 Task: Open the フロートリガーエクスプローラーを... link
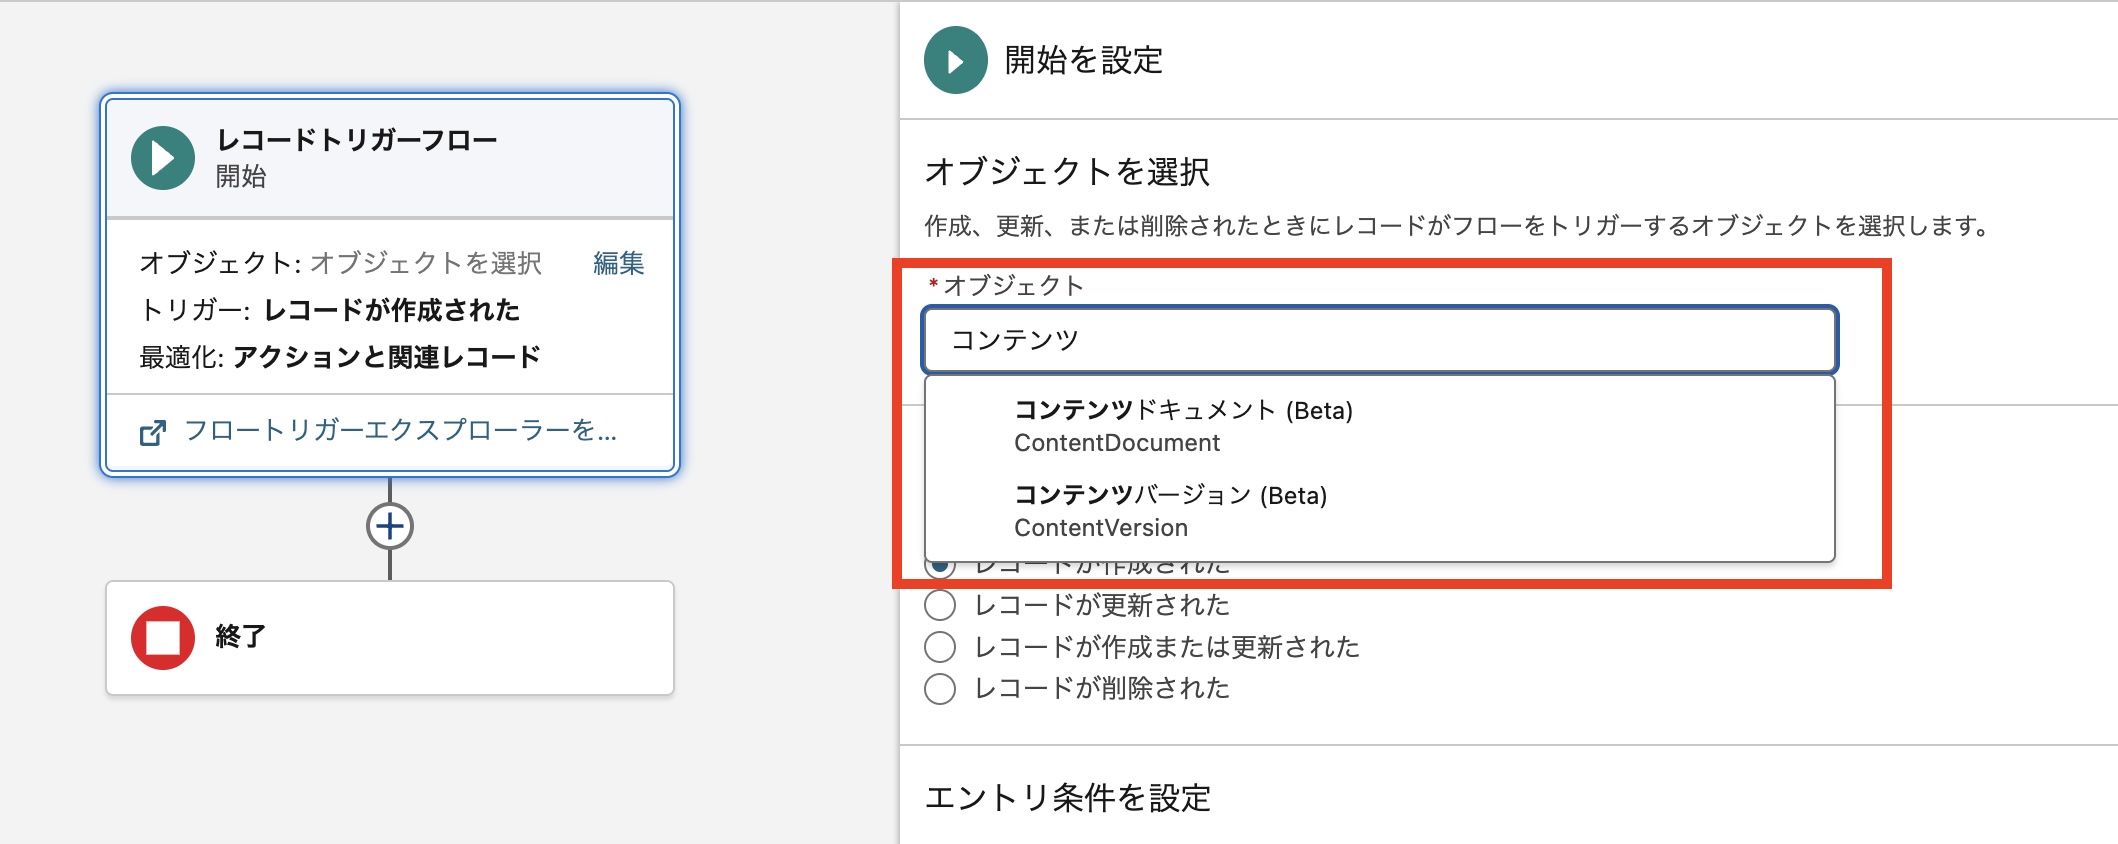click(x=400, y=431)
